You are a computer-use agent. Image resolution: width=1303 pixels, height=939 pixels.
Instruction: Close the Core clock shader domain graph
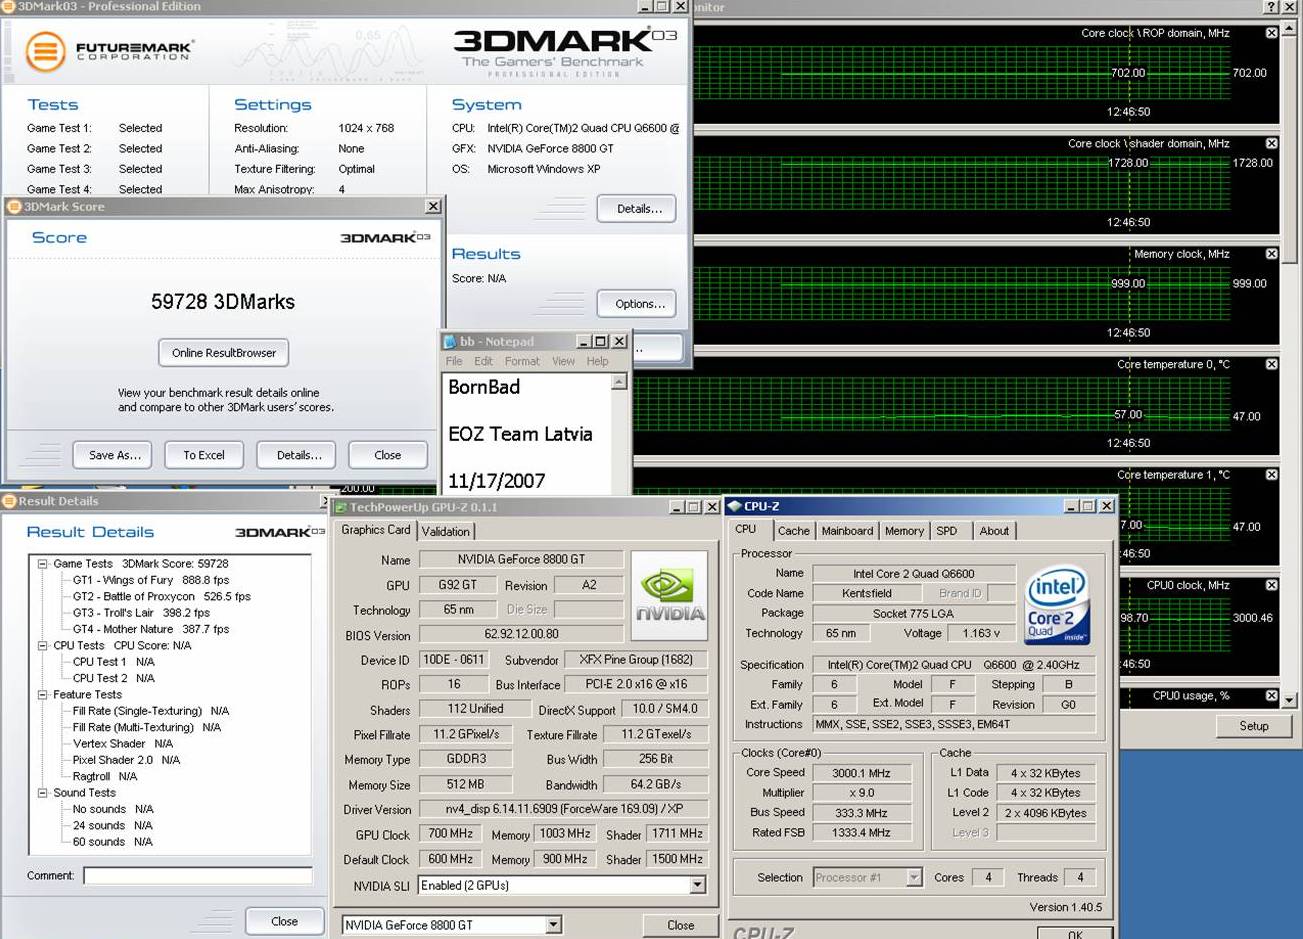[1271, 143]
